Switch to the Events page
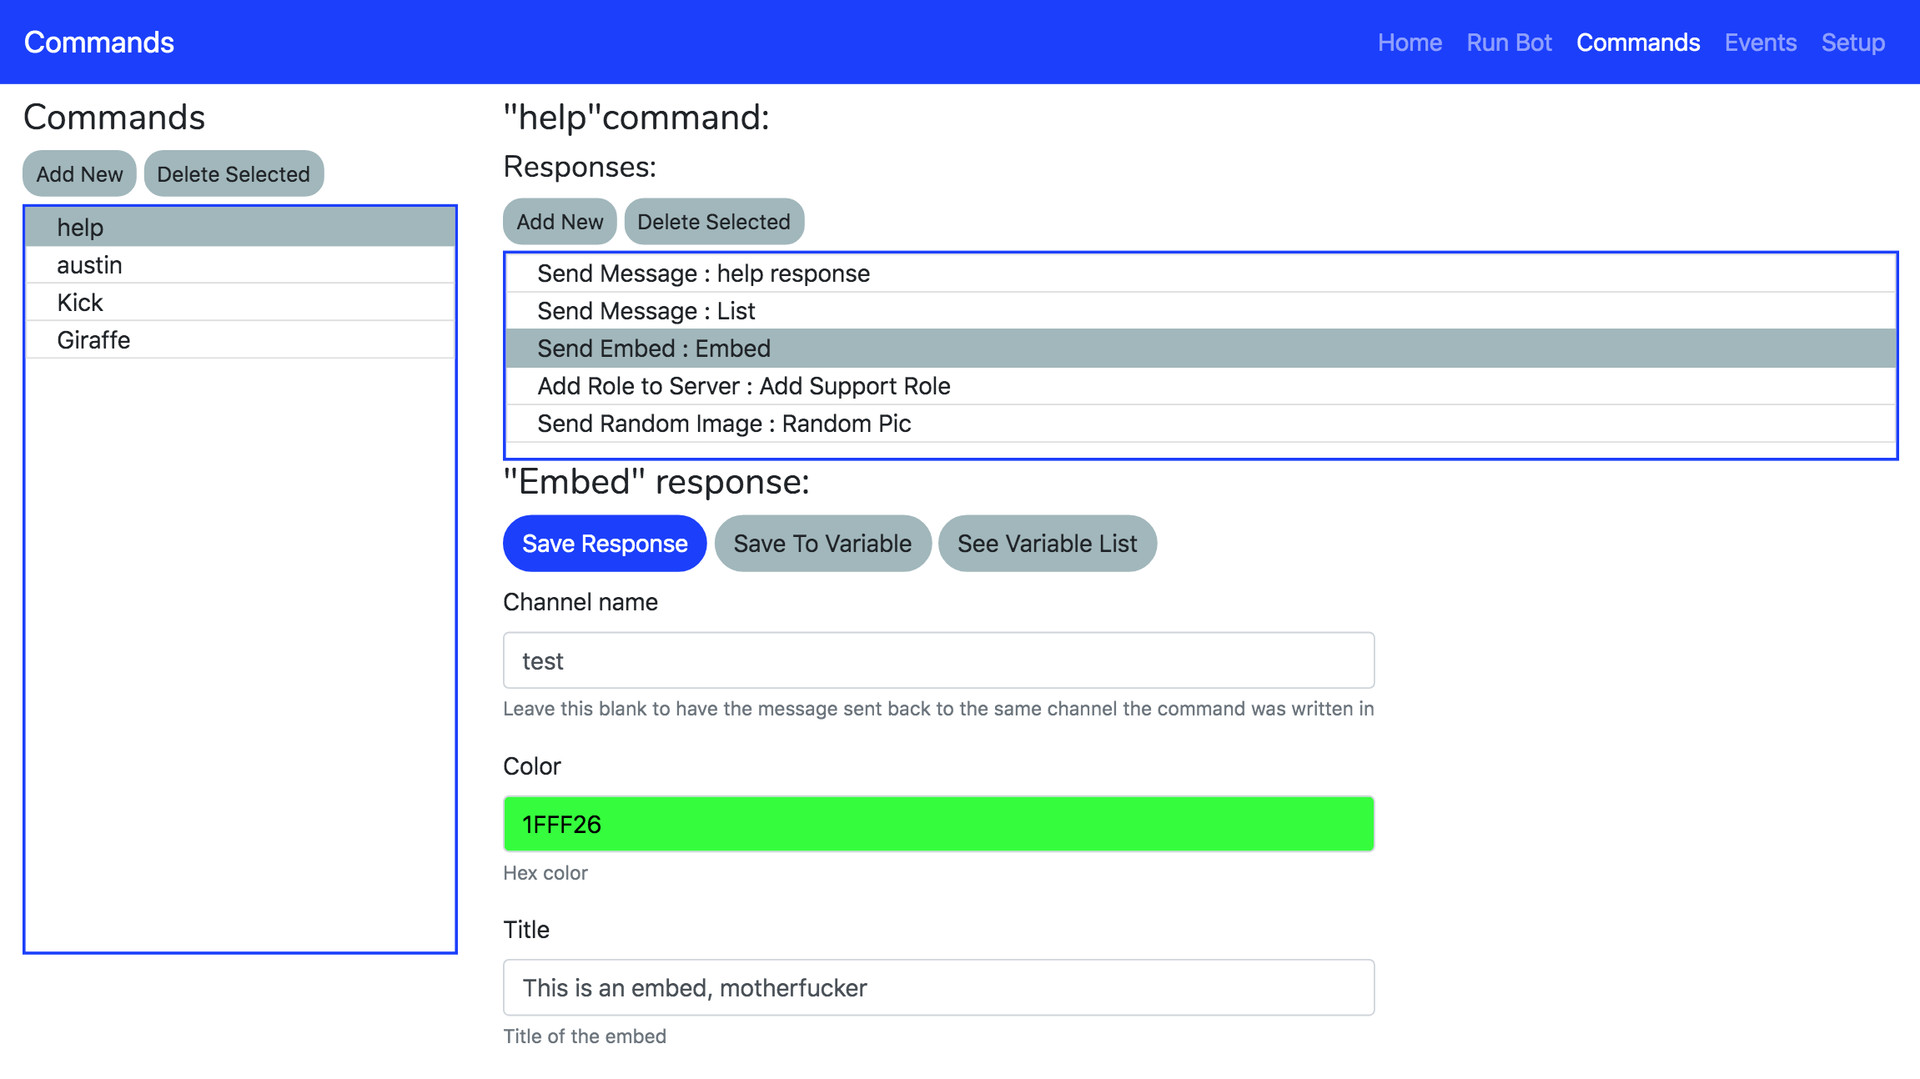Viewport: 1920px width, 1079px height. [x=1760, y=43]
